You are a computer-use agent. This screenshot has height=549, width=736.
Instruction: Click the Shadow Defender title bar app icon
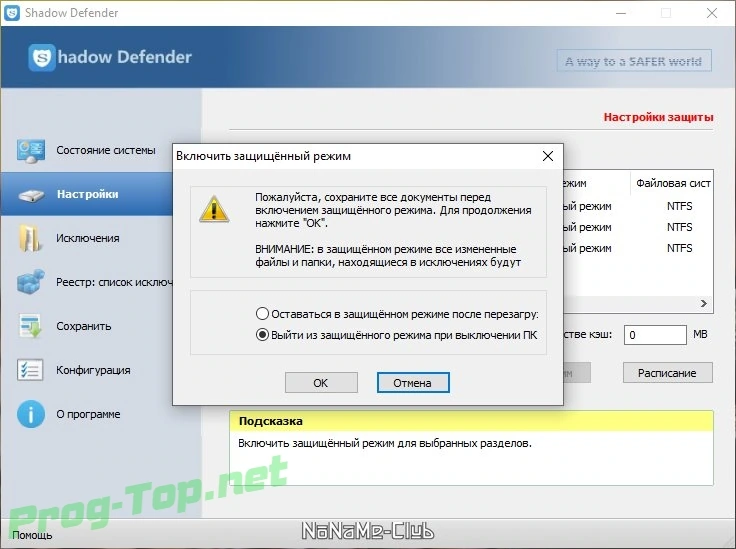pyautogui.click(x=12, y=13)
